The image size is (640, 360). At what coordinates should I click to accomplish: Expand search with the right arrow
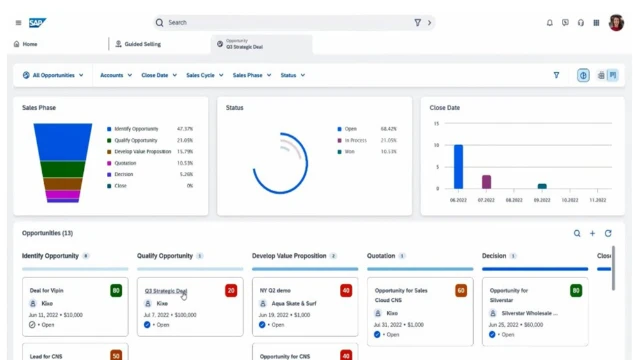tap(429, 23)
